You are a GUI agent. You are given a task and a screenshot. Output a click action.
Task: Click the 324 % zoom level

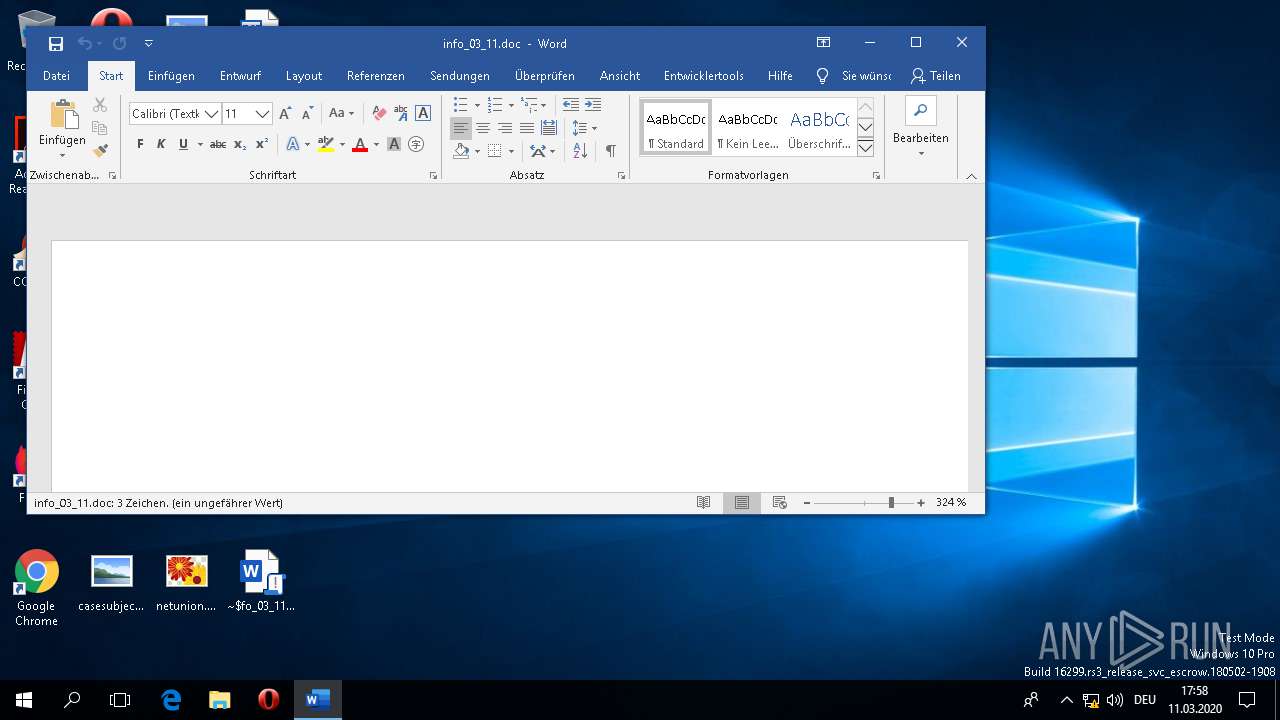951,503
